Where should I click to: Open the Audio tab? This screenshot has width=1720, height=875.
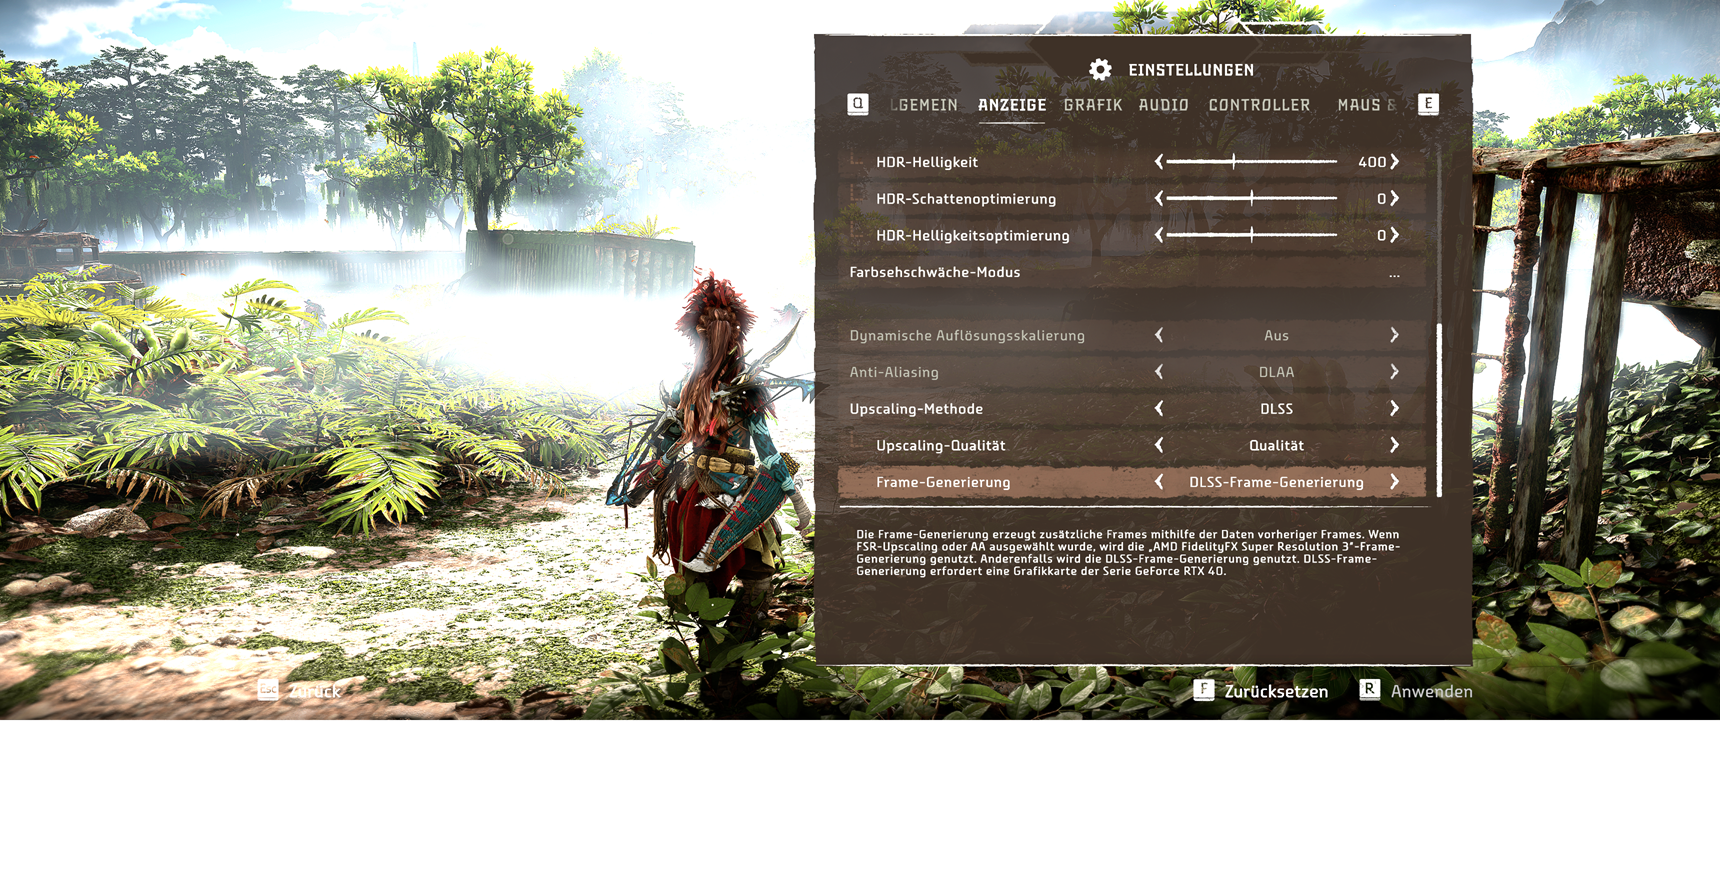point(1164,105)
